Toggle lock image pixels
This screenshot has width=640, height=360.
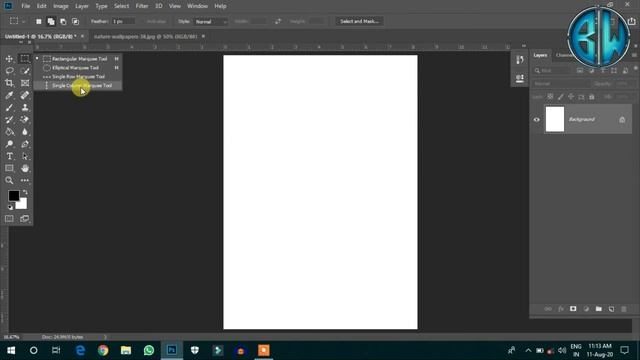561,97
